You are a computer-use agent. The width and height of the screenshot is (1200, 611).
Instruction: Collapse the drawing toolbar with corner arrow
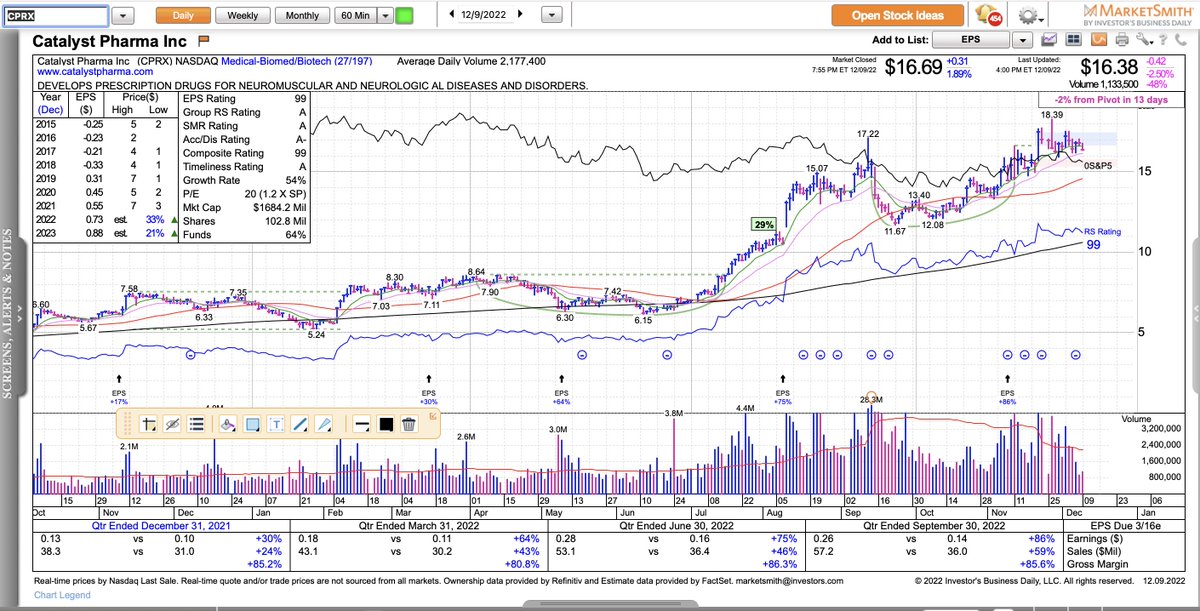tap(433, 414)
